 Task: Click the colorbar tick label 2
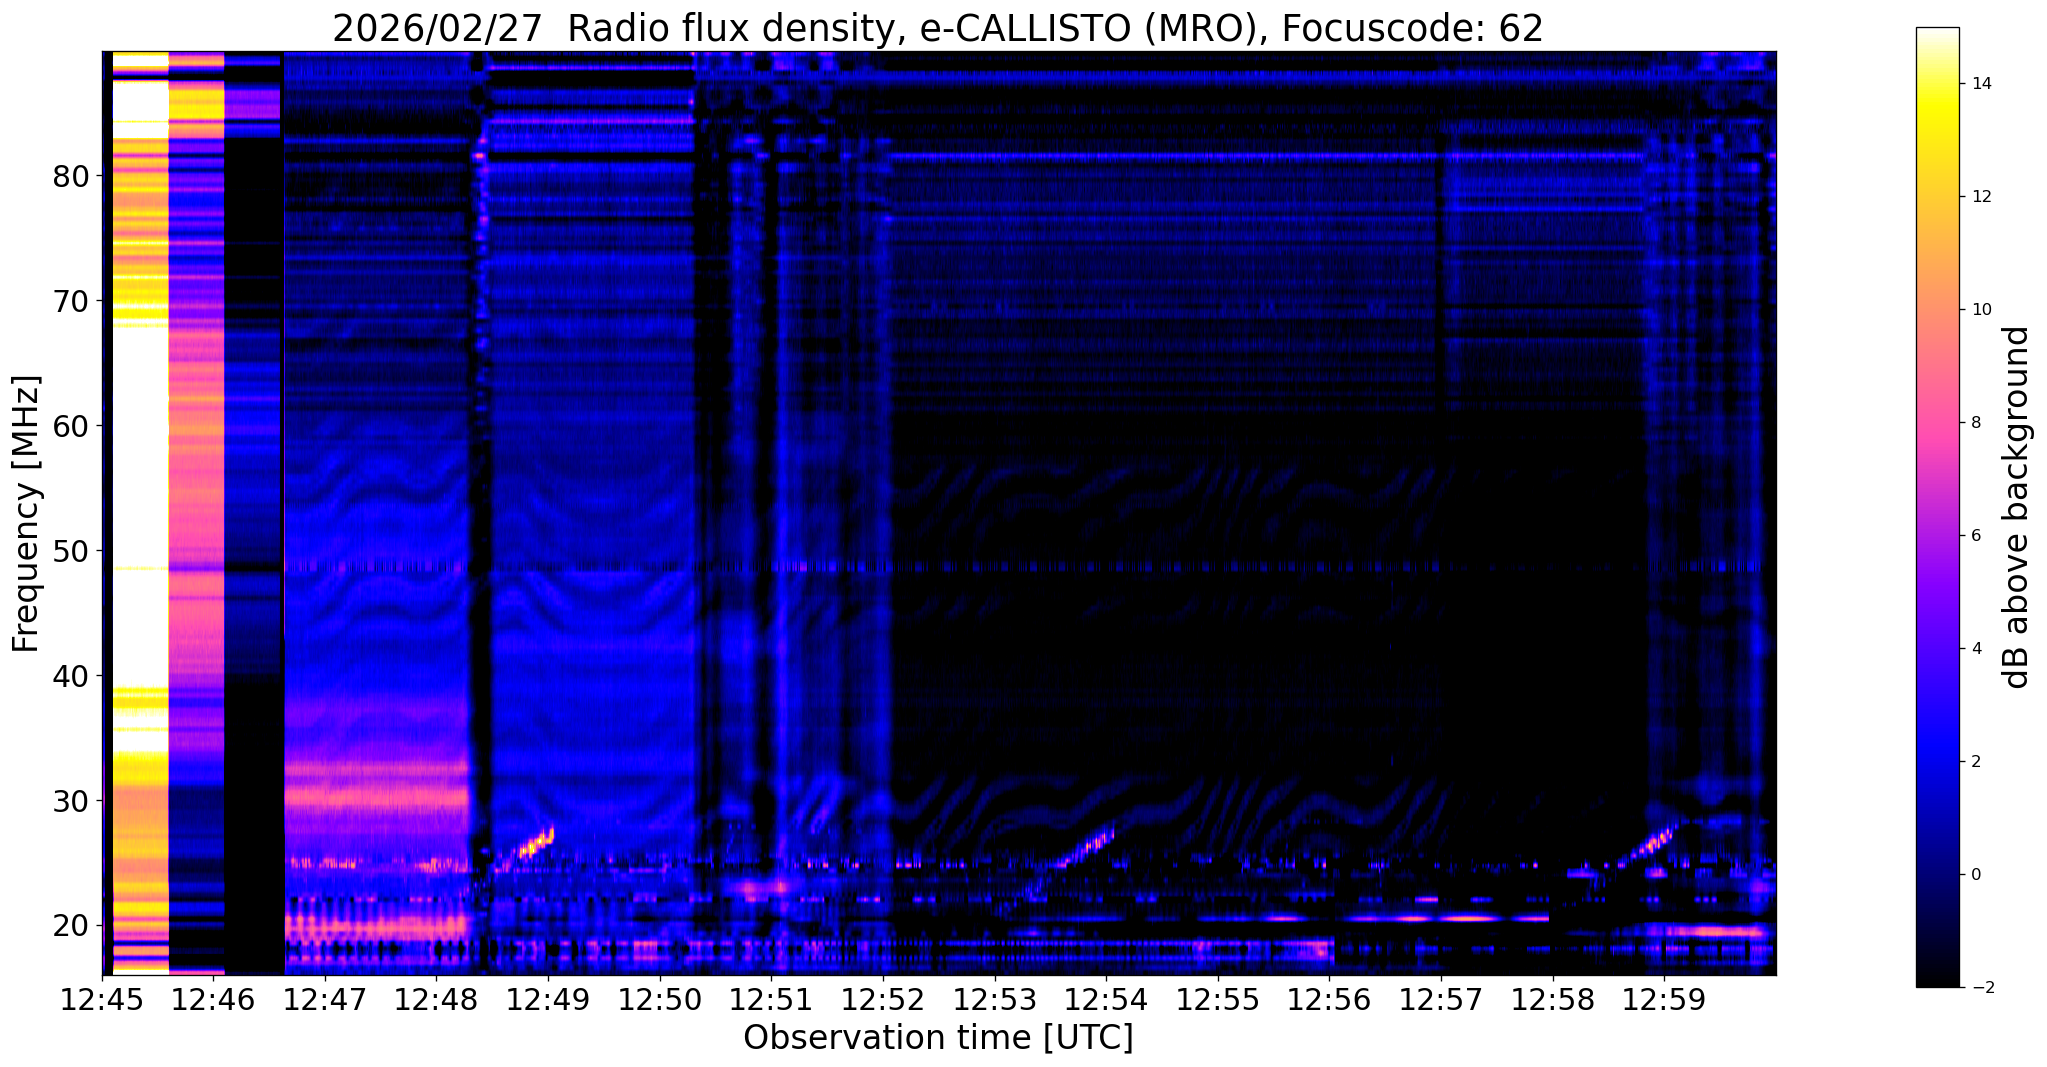pos(1975,762)
